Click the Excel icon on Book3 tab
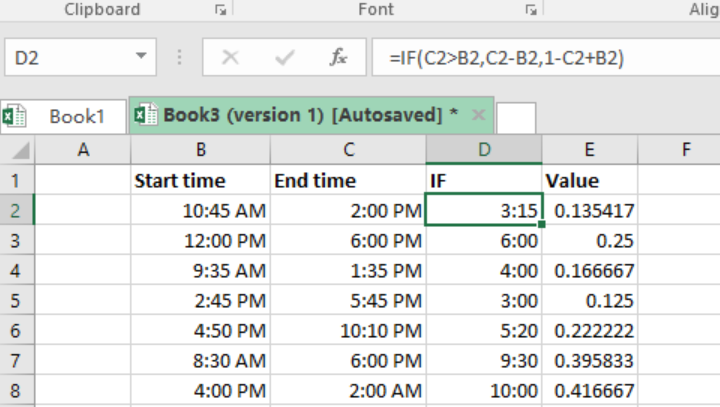Viewport: 720px width, 407px height. pos(146,114)
